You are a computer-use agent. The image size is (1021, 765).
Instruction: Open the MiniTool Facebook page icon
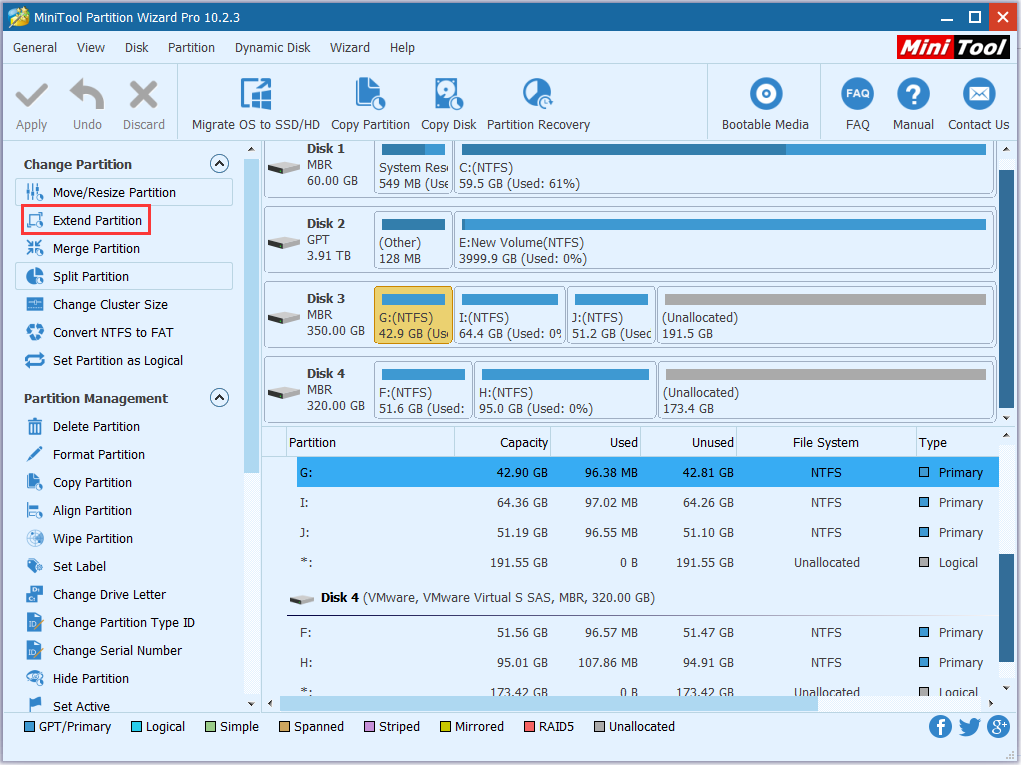point(940,726)
